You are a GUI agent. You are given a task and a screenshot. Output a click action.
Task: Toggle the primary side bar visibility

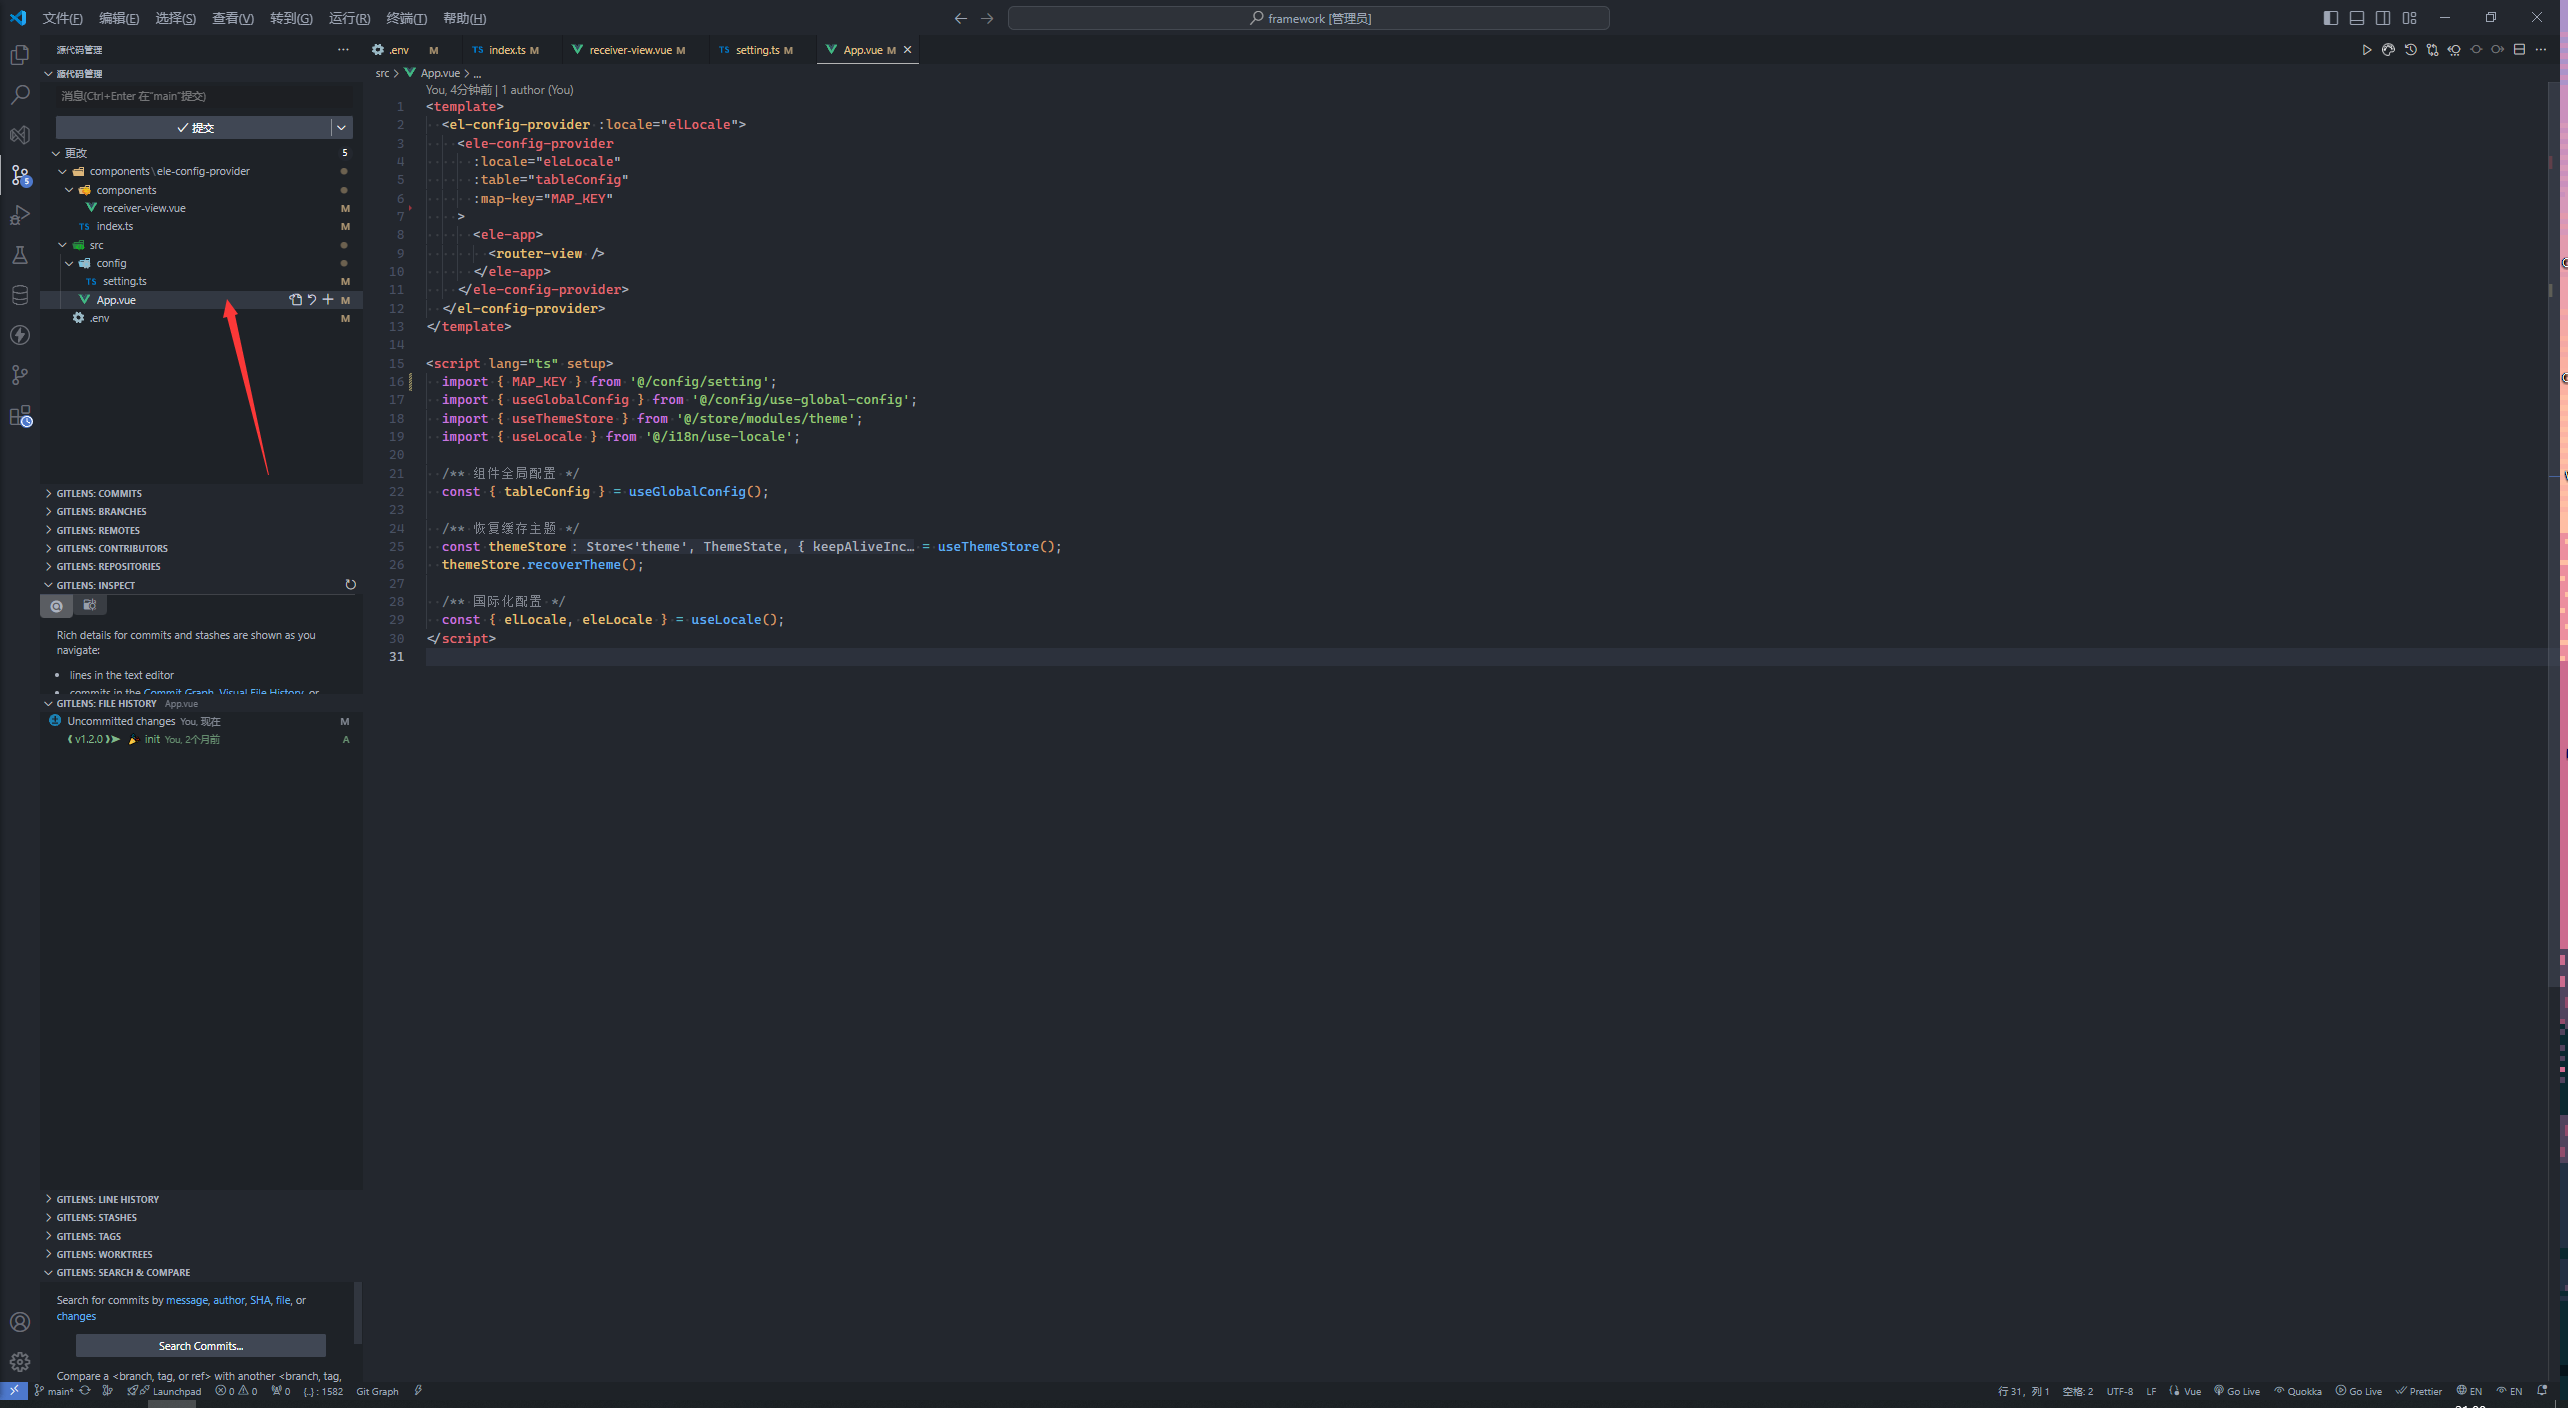(2331, 18)
